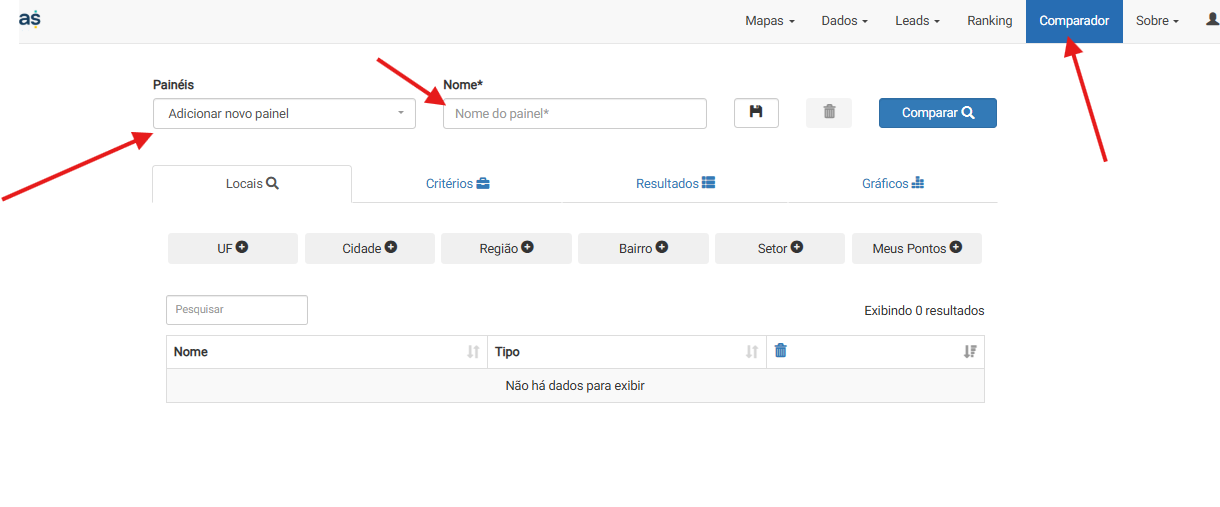Open the Mapas dropdown menu
This screenshot has height=507, width=1220.
point(770,21)
